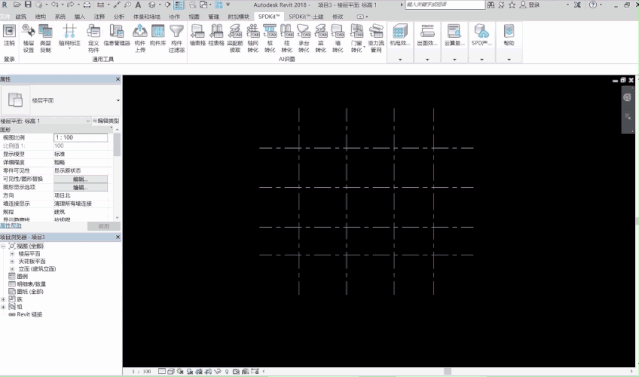Expand the SPD panel dropdown arrow
Viewport: 639px width, 377px height.
click(482, 60)
